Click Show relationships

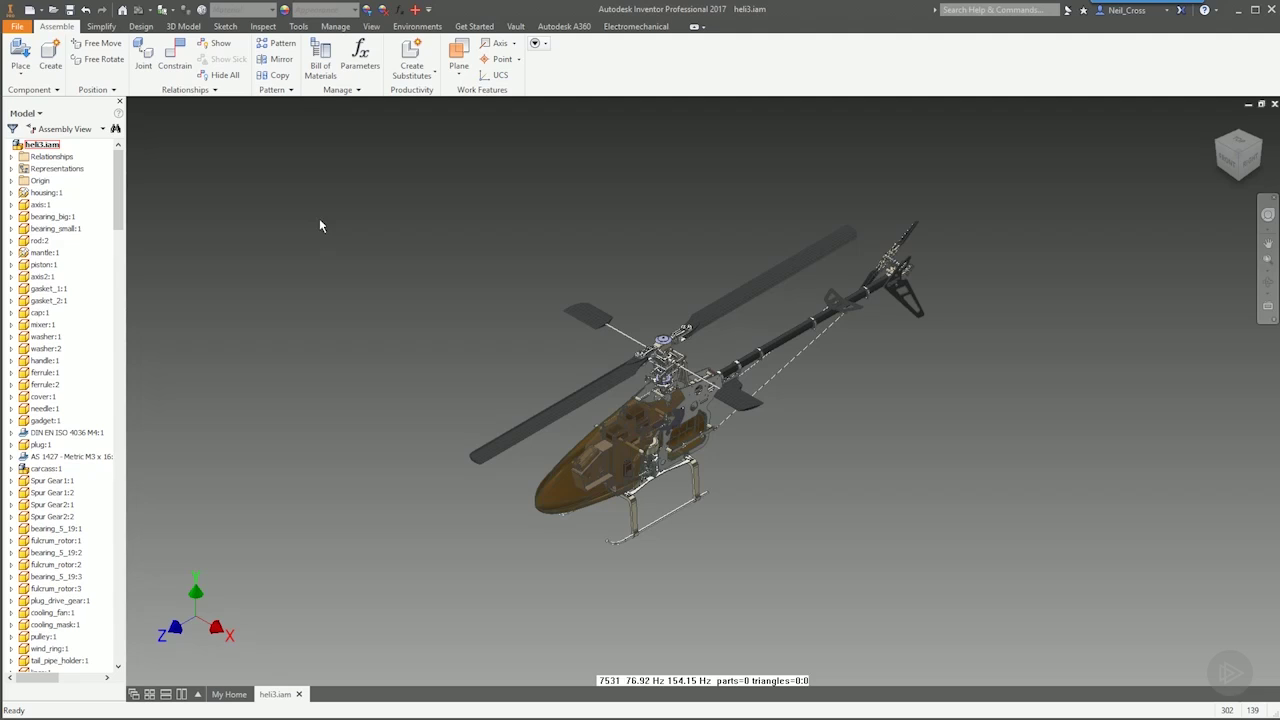click(214, 43)
